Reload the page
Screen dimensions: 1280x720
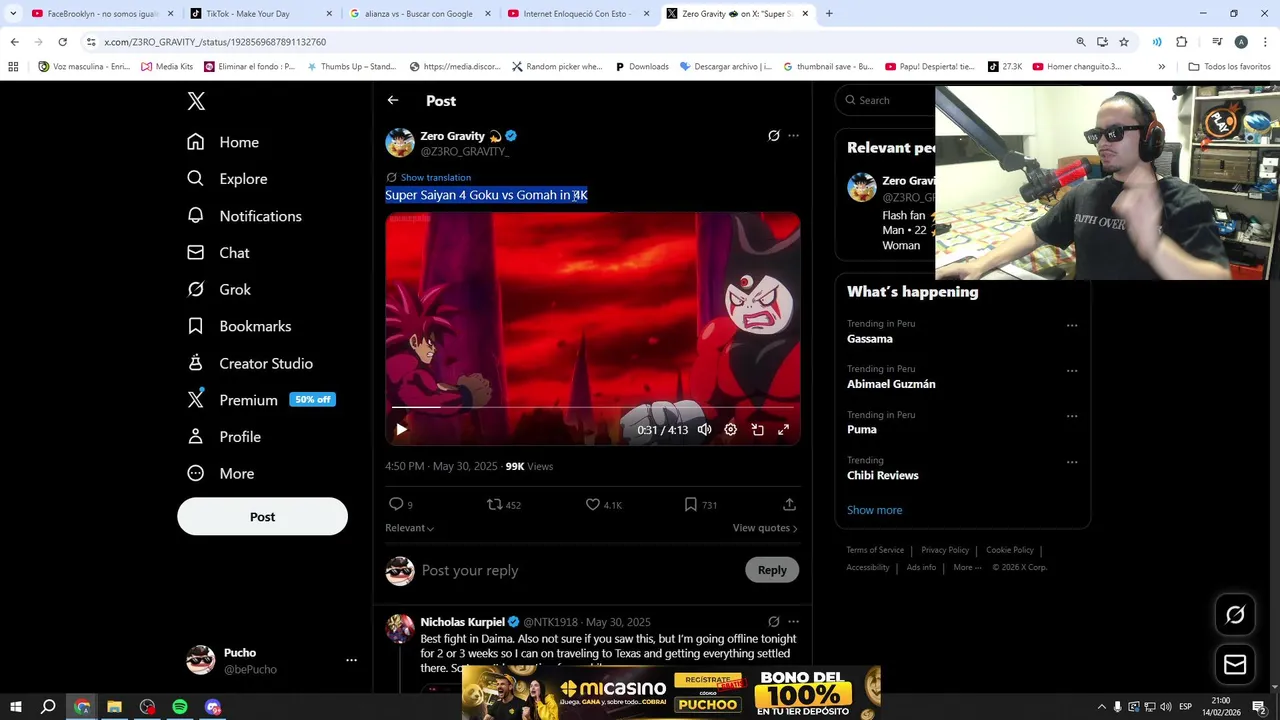62,42
